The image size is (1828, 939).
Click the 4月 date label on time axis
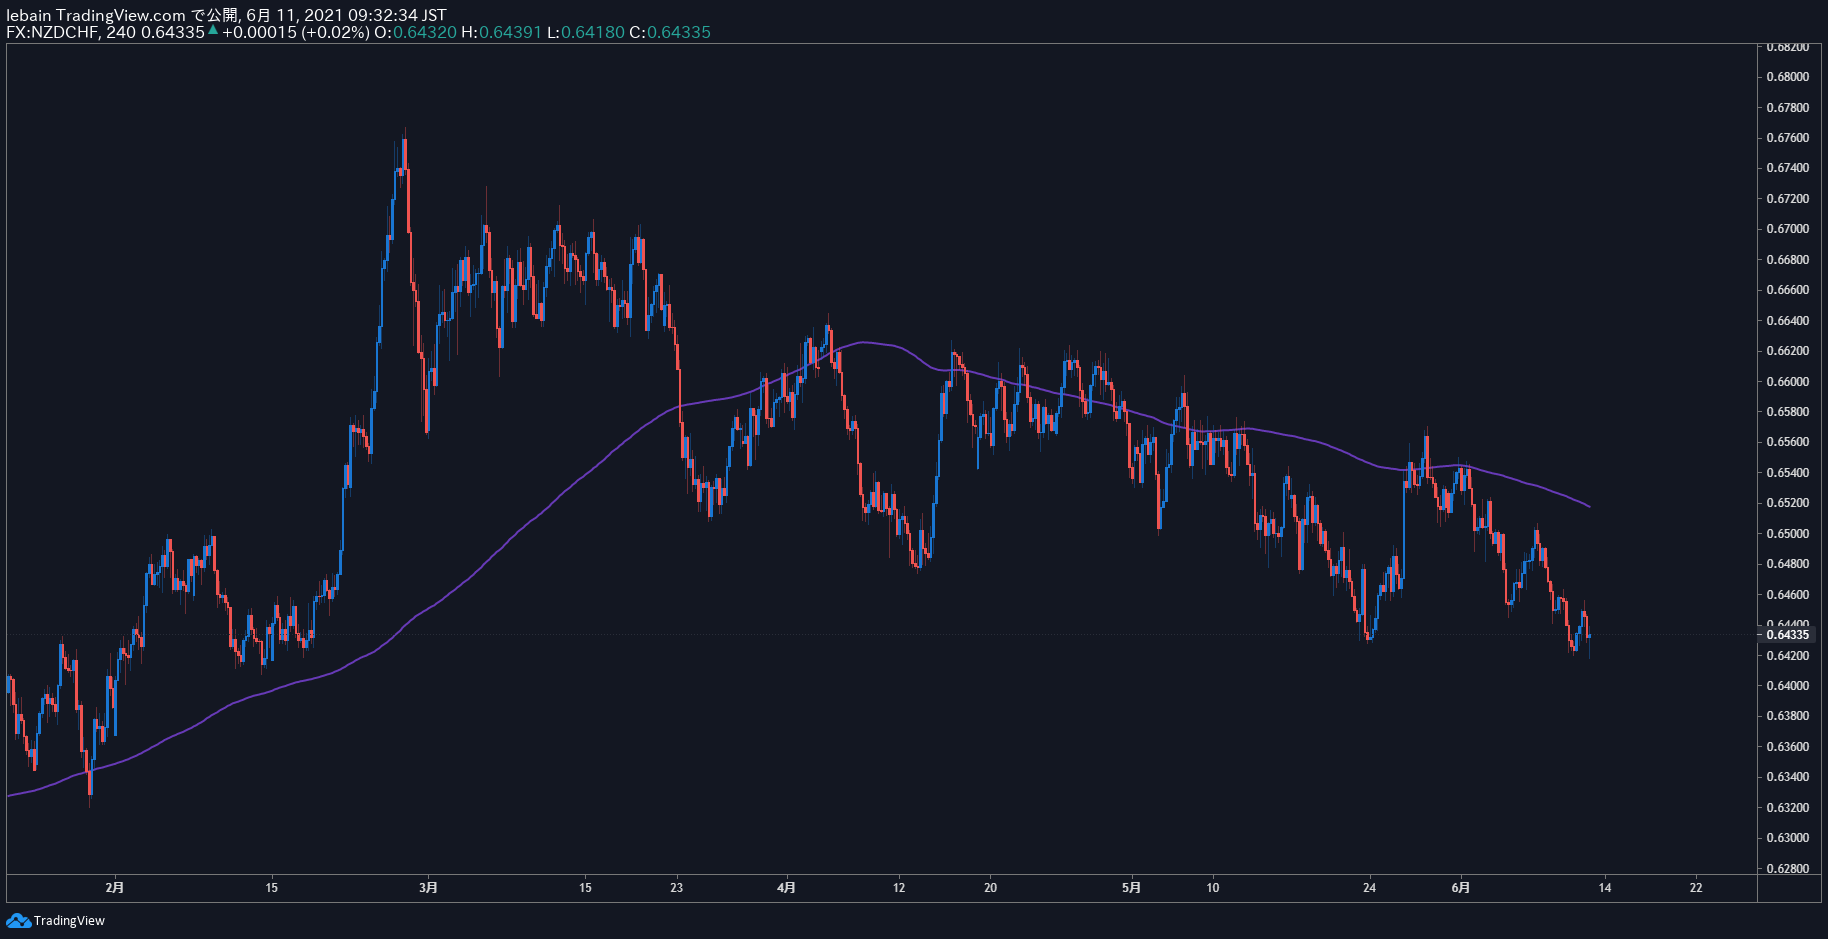786,887
